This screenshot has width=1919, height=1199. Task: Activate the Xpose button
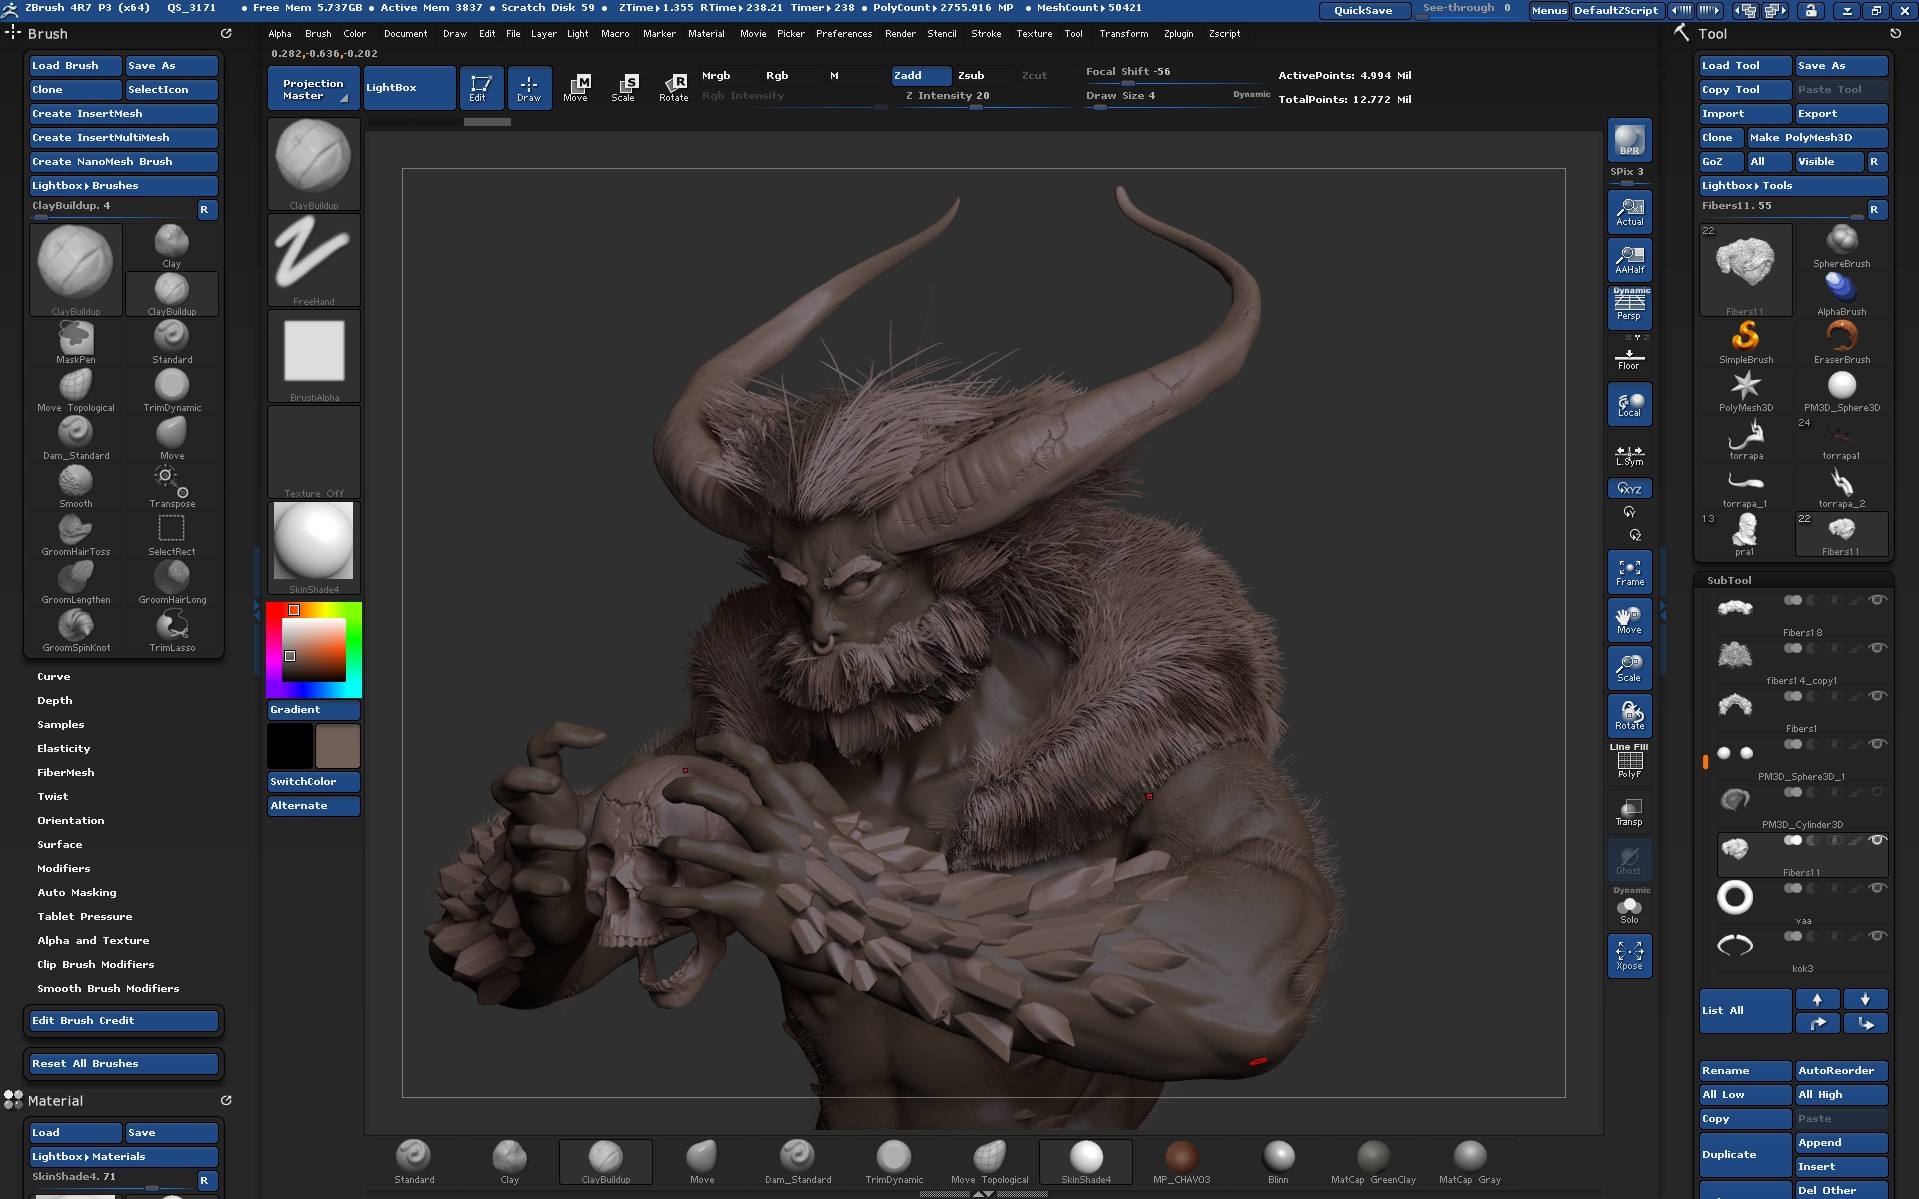tap(1629, 955)
